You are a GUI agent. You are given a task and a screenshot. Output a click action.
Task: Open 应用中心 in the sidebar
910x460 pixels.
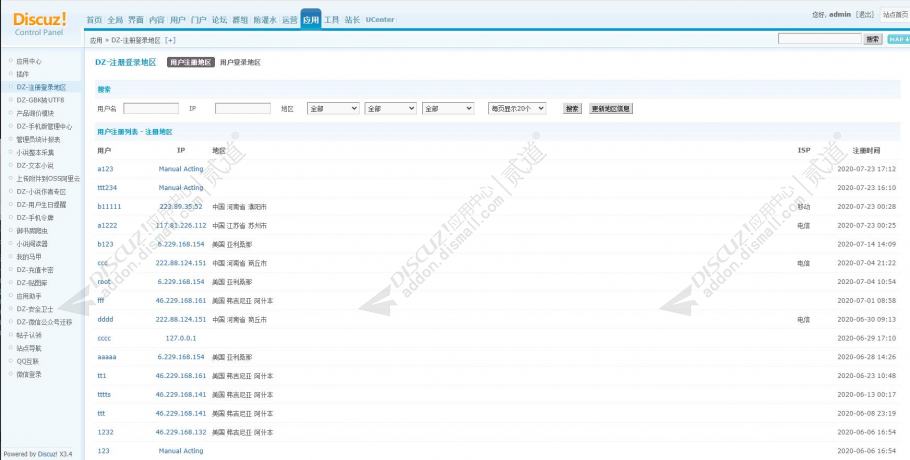pos(28,61)
